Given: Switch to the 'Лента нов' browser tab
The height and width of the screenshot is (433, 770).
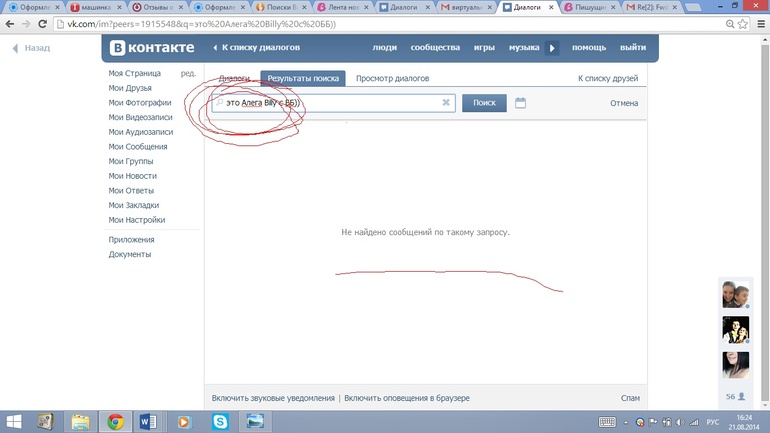Looking at the screenshot, I should pos(343,7).
